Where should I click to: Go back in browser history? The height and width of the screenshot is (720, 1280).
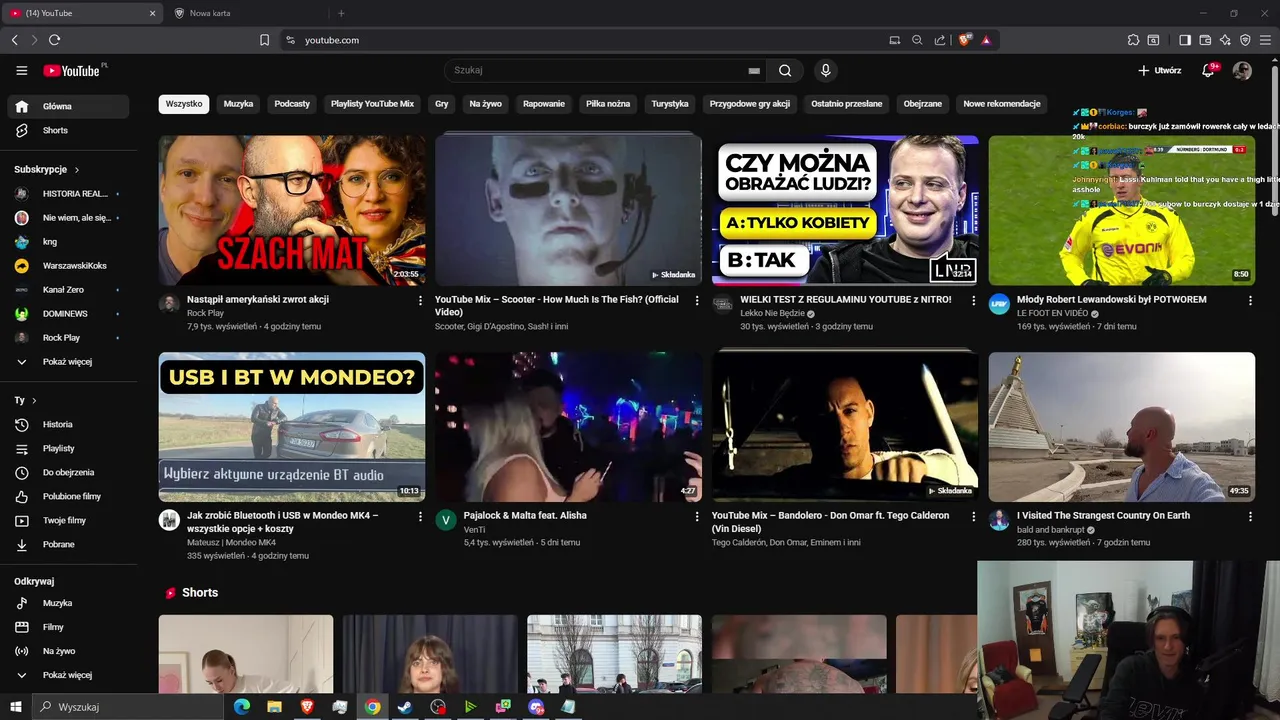pos(14,40)
